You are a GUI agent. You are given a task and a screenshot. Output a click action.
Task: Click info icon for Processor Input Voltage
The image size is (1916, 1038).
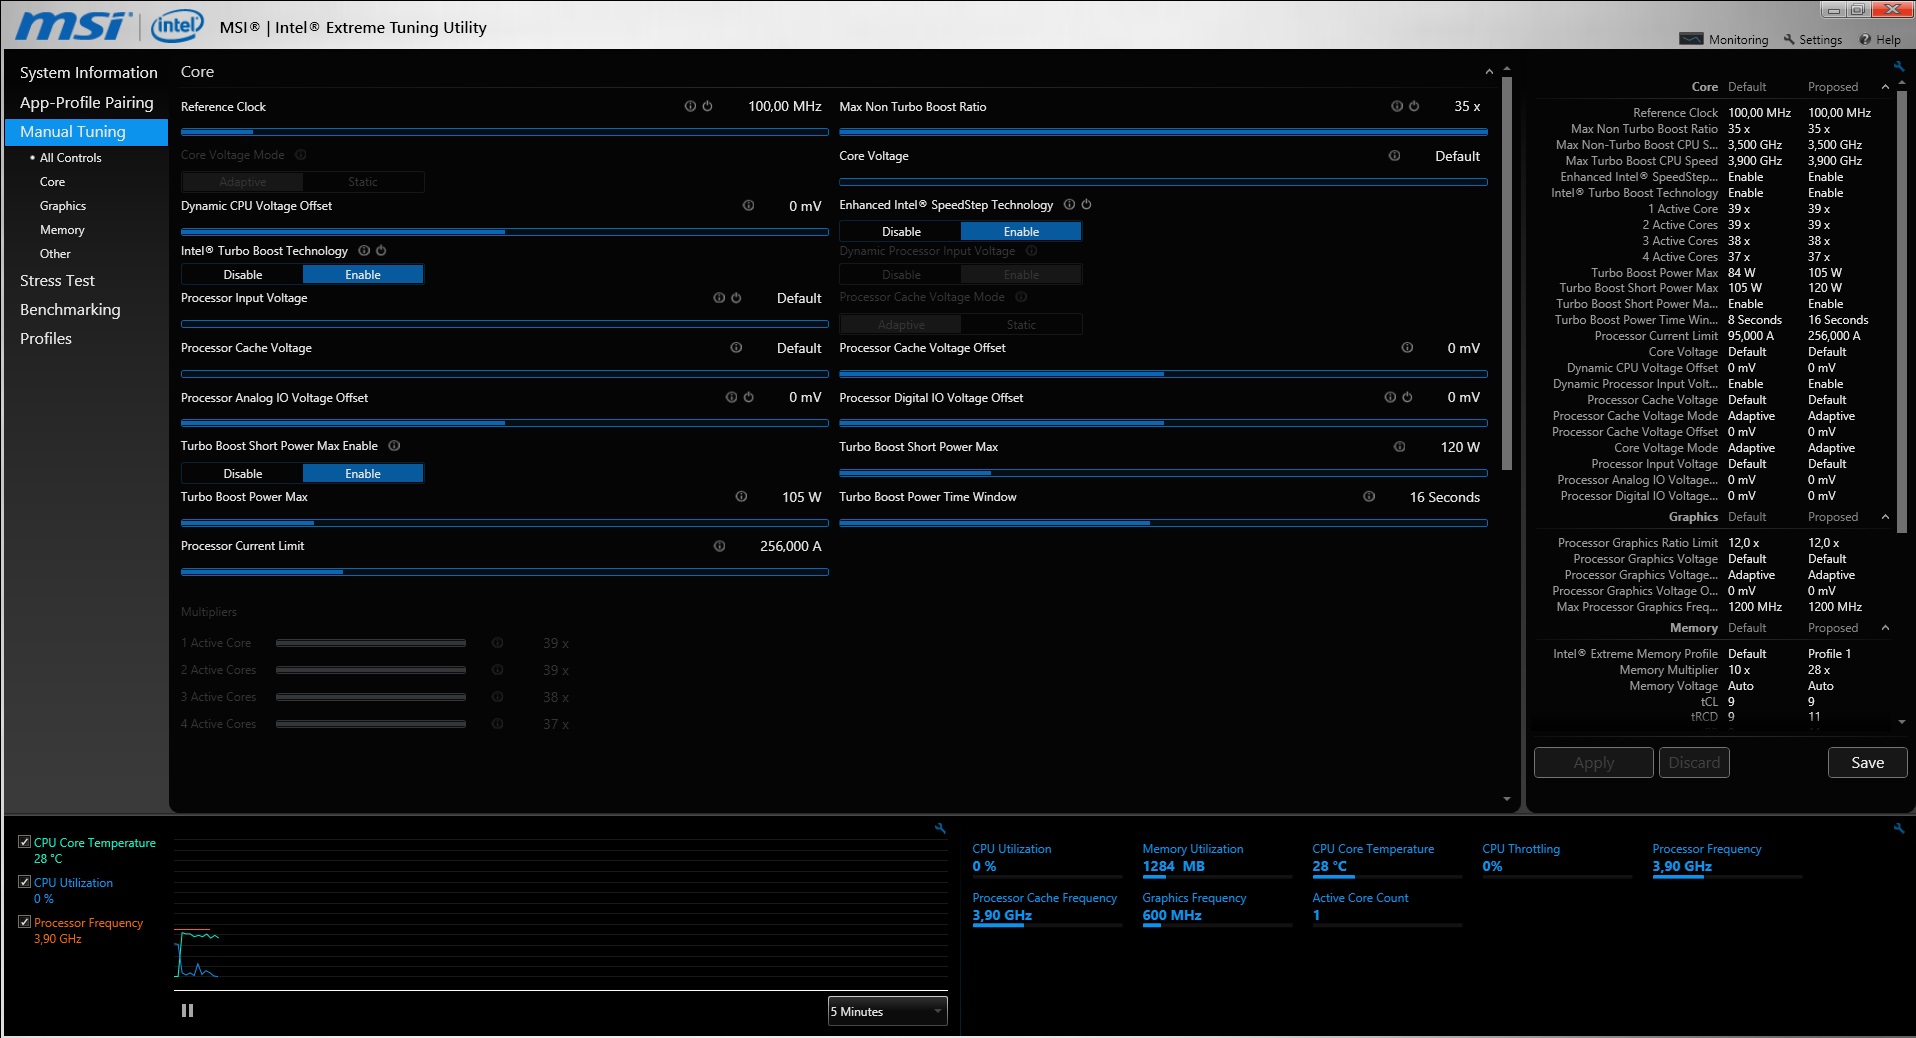[719, 298]
